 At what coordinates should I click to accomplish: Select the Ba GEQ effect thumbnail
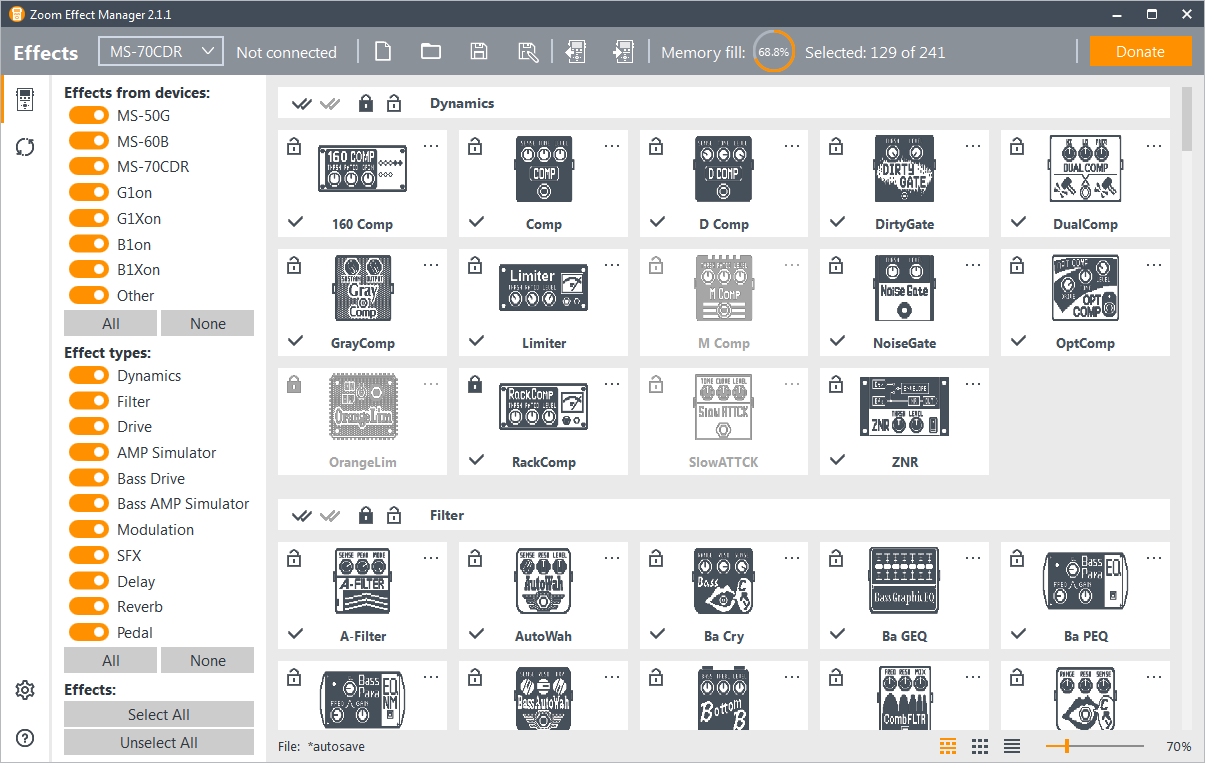coord(904,581)
